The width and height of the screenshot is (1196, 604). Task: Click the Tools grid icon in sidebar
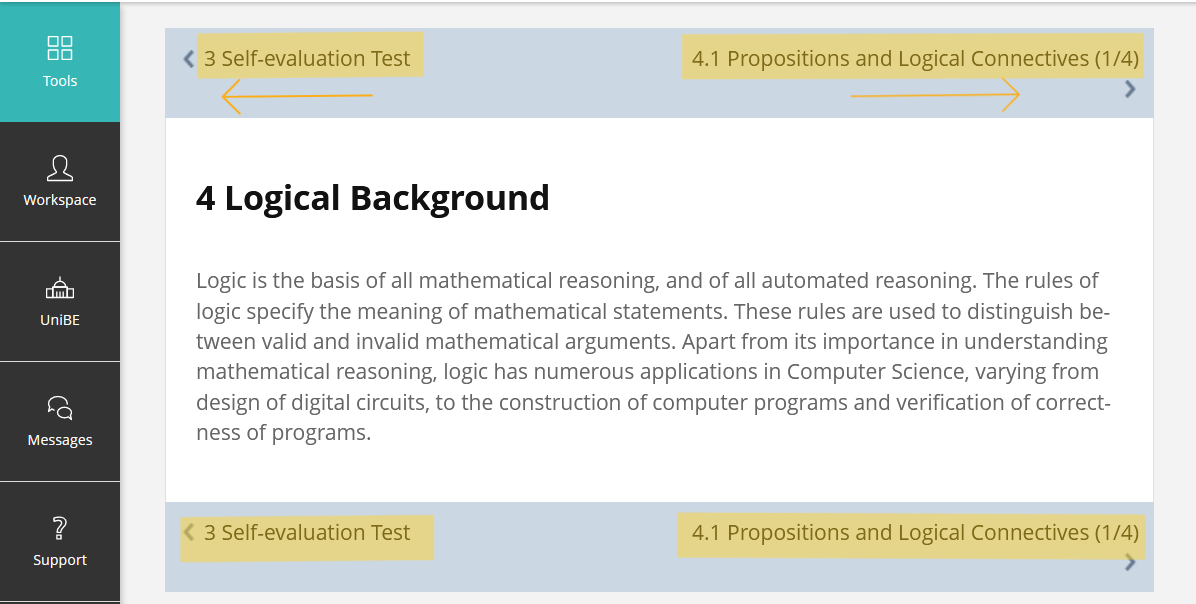click(x=60, y=48)
